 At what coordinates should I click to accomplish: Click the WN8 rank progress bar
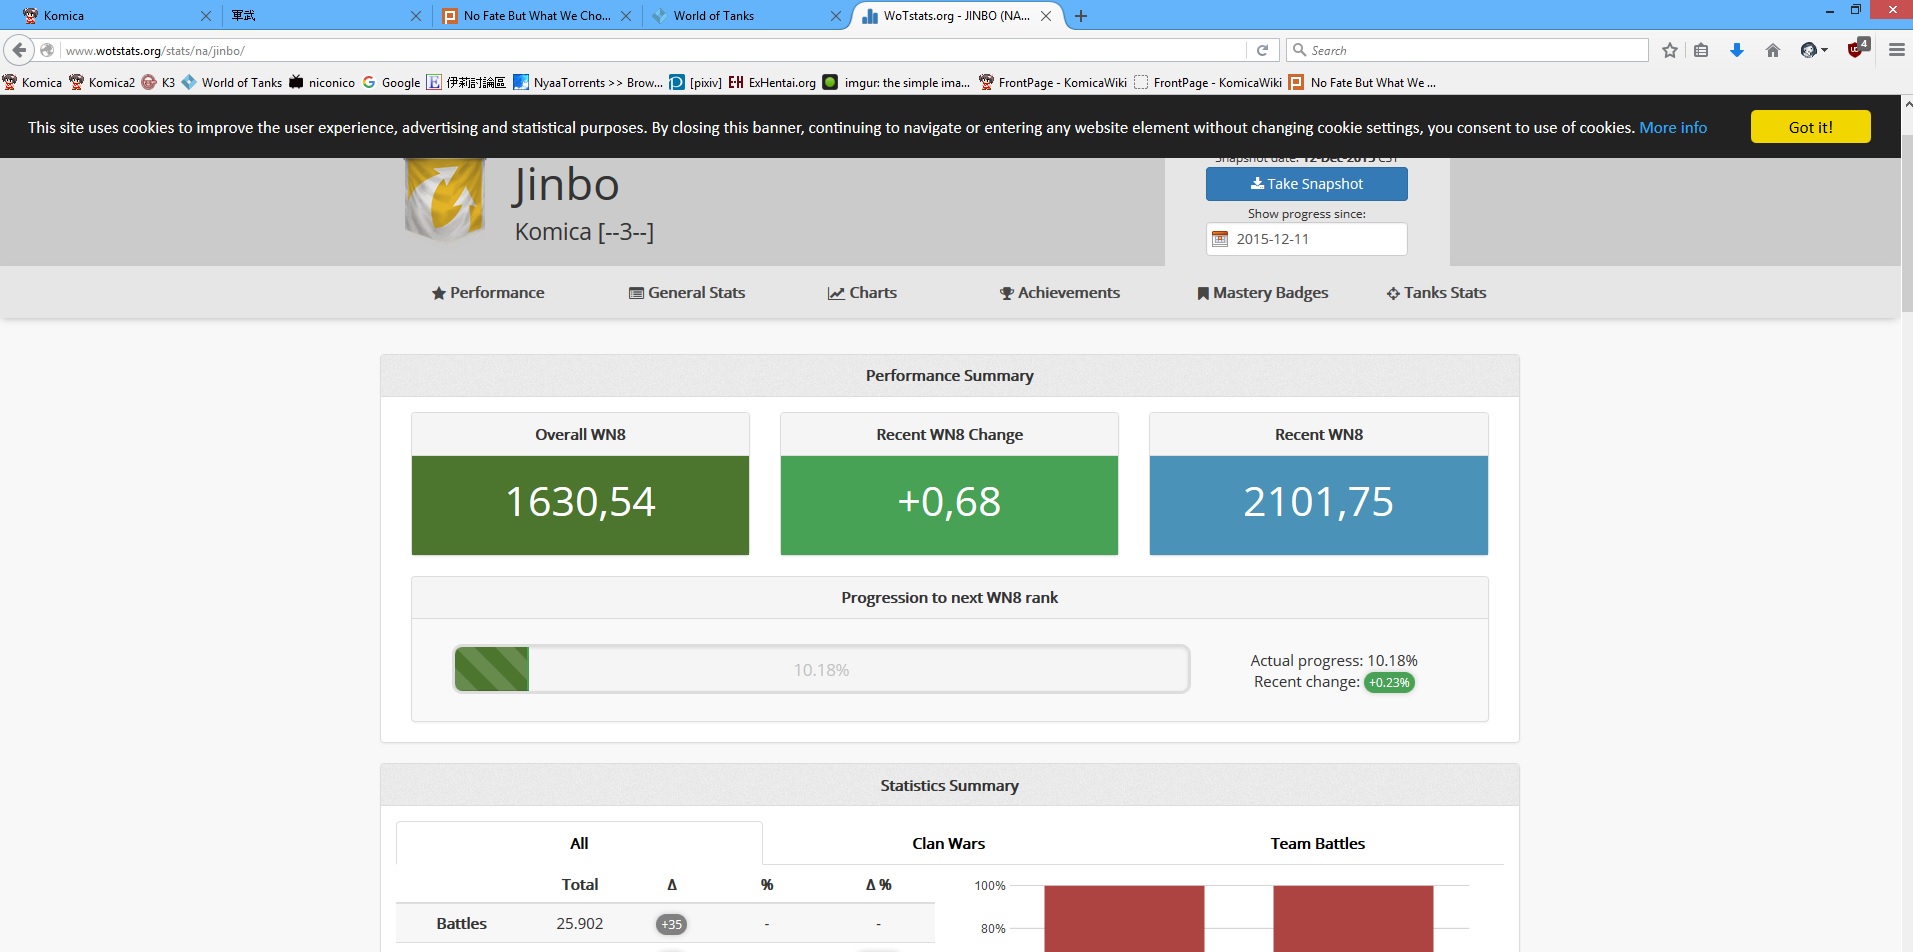coord(821,670)
